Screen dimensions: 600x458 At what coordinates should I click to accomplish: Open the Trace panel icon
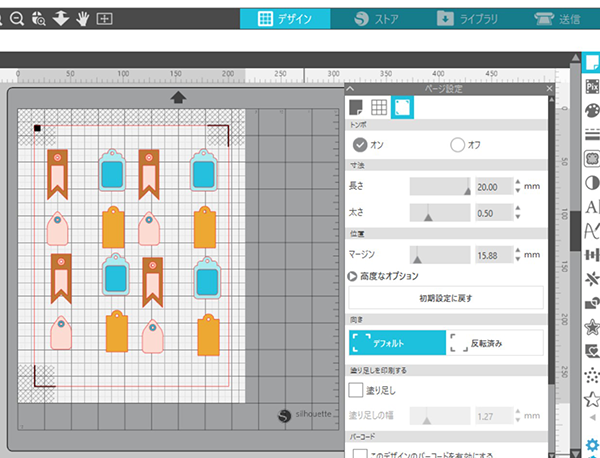[592, 158]
